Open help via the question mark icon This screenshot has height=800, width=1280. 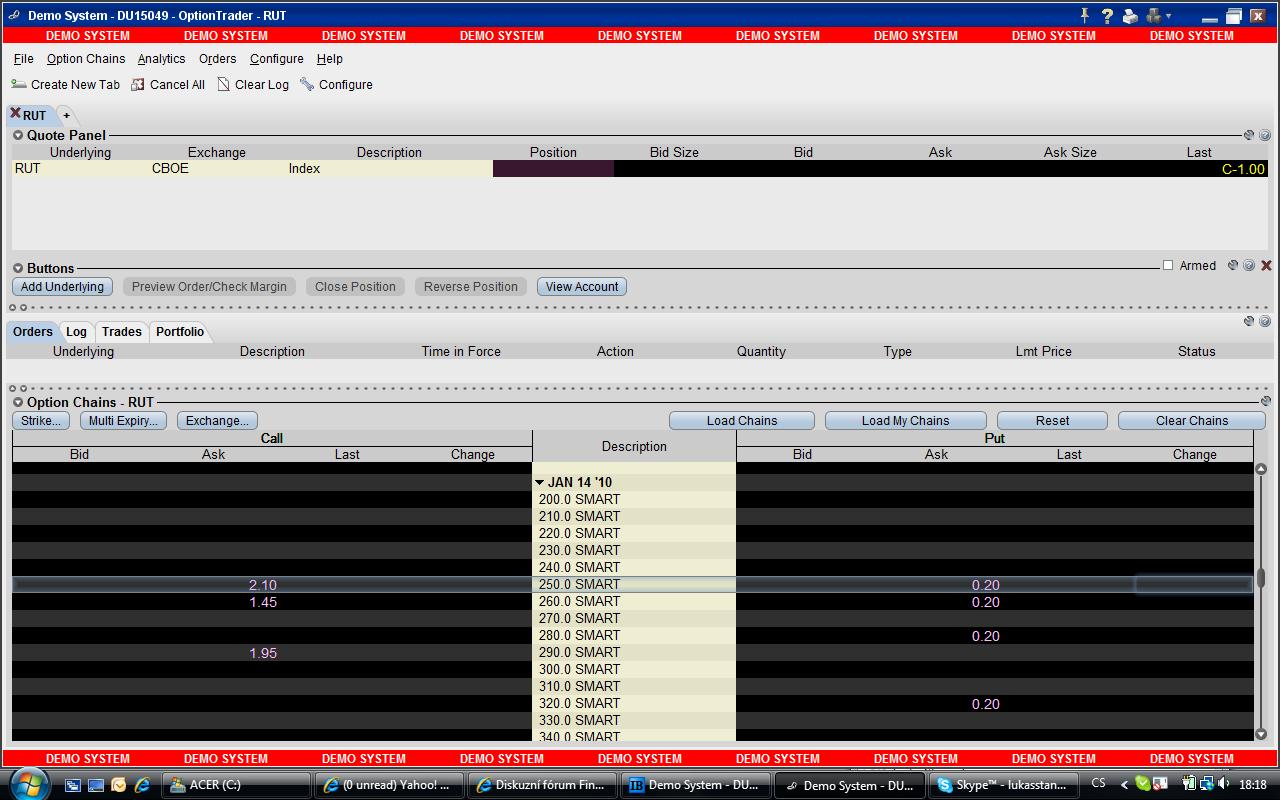coord(1107,15)
